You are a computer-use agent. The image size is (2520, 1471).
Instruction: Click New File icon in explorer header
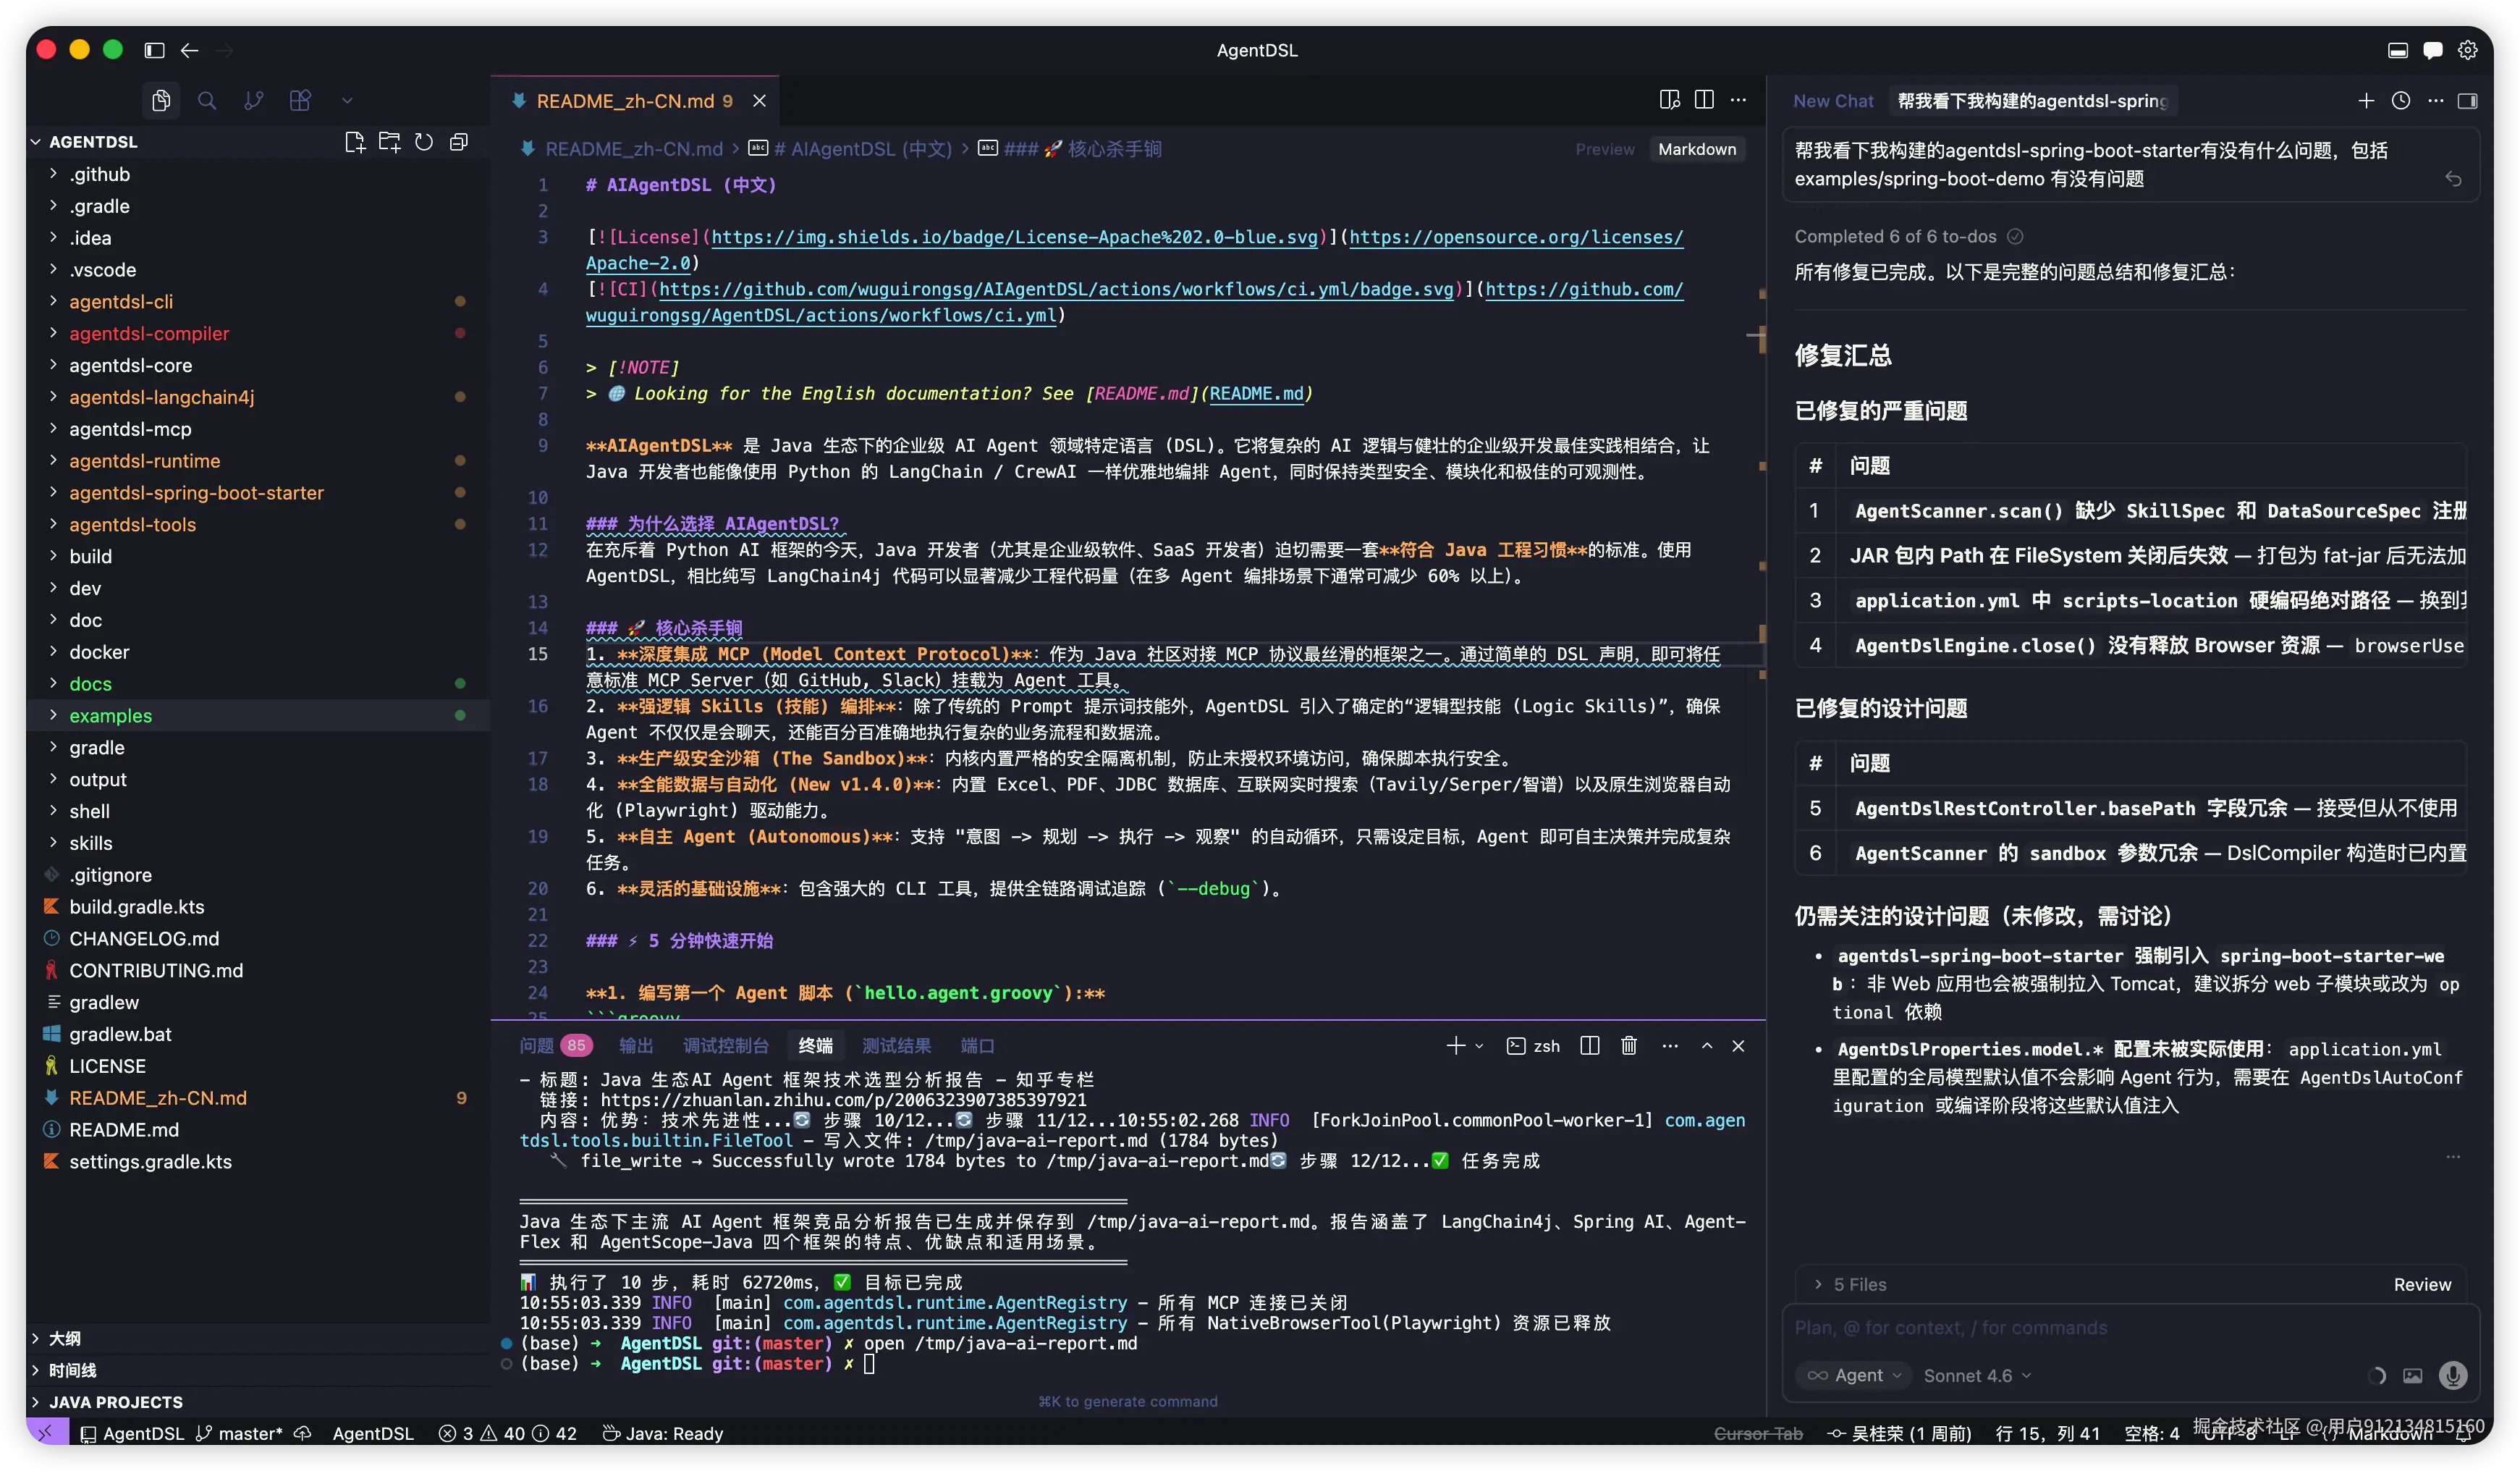[354, 142]
